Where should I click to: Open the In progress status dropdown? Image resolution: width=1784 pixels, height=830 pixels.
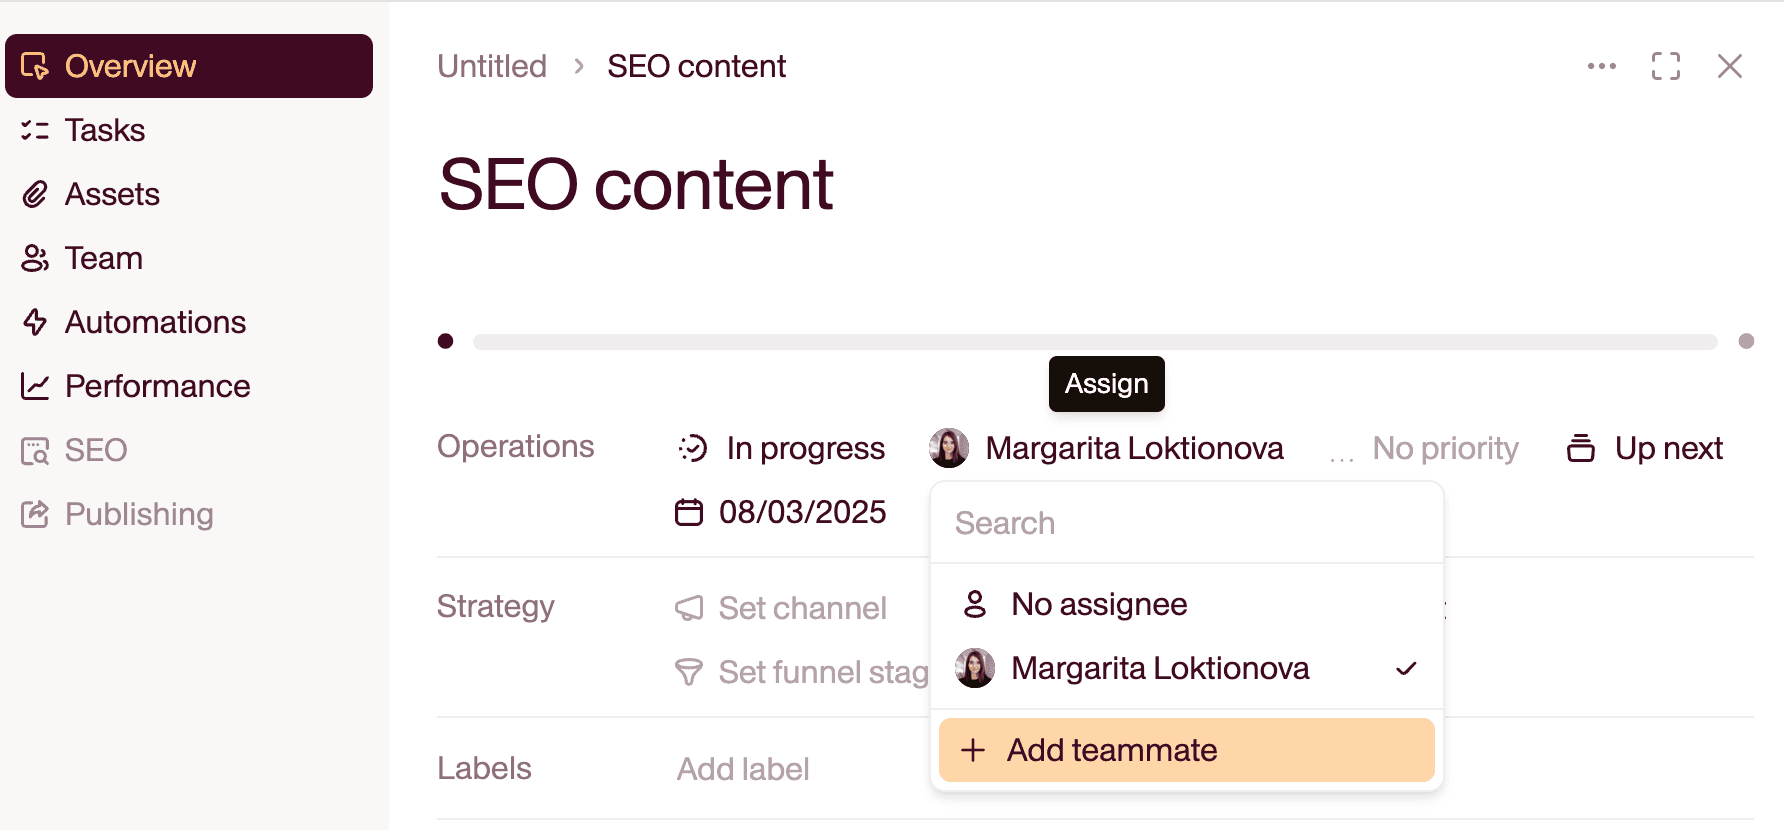point(805,448)
